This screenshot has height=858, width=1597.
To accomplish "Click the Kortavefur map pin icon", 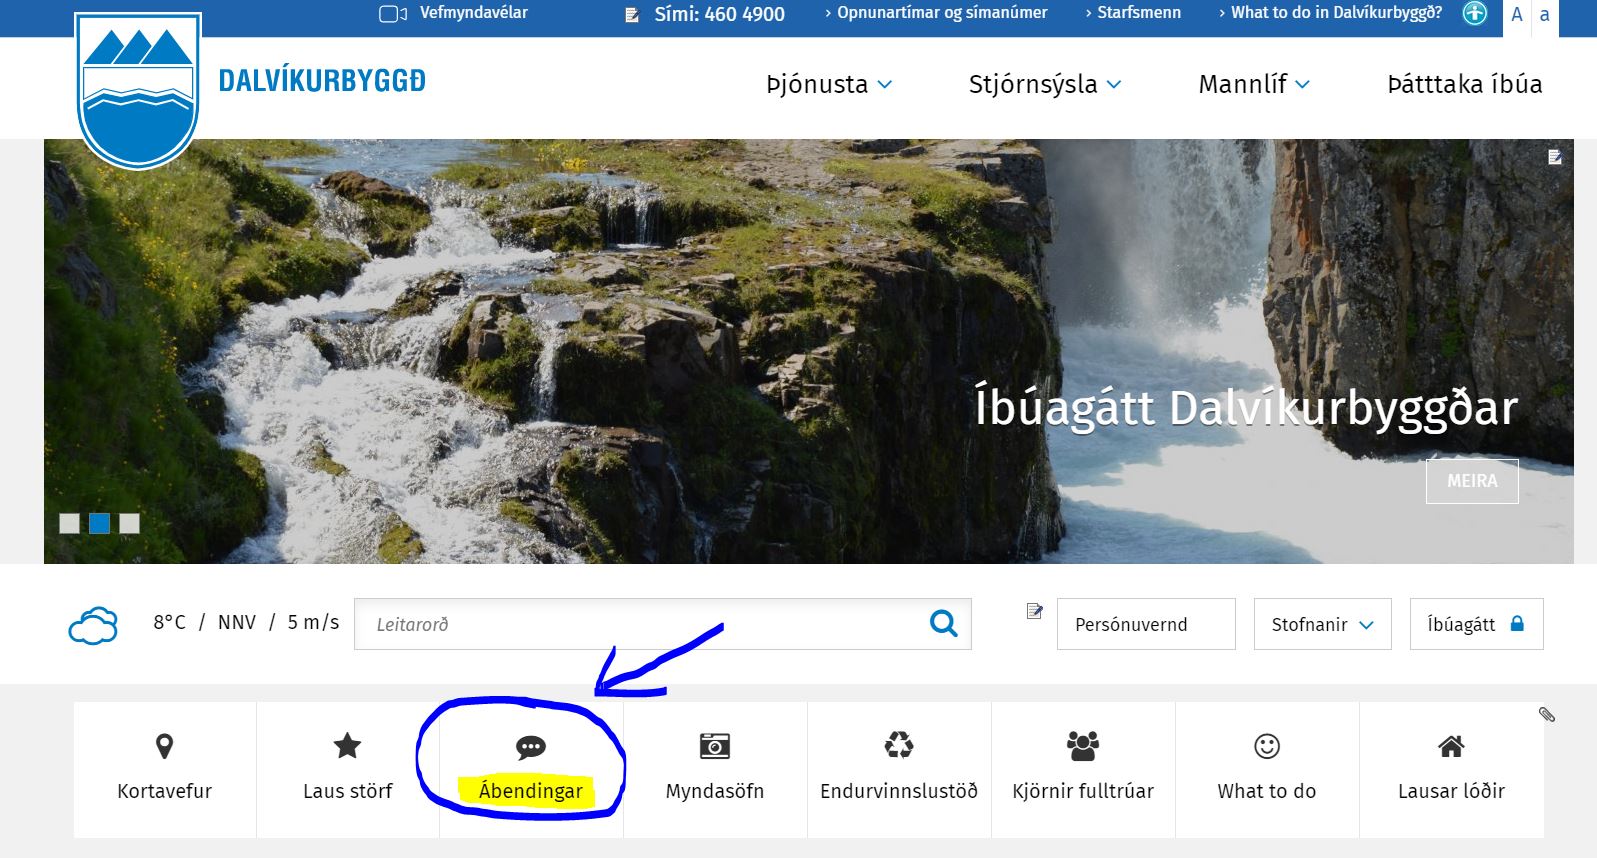I will tap(165, 746).
